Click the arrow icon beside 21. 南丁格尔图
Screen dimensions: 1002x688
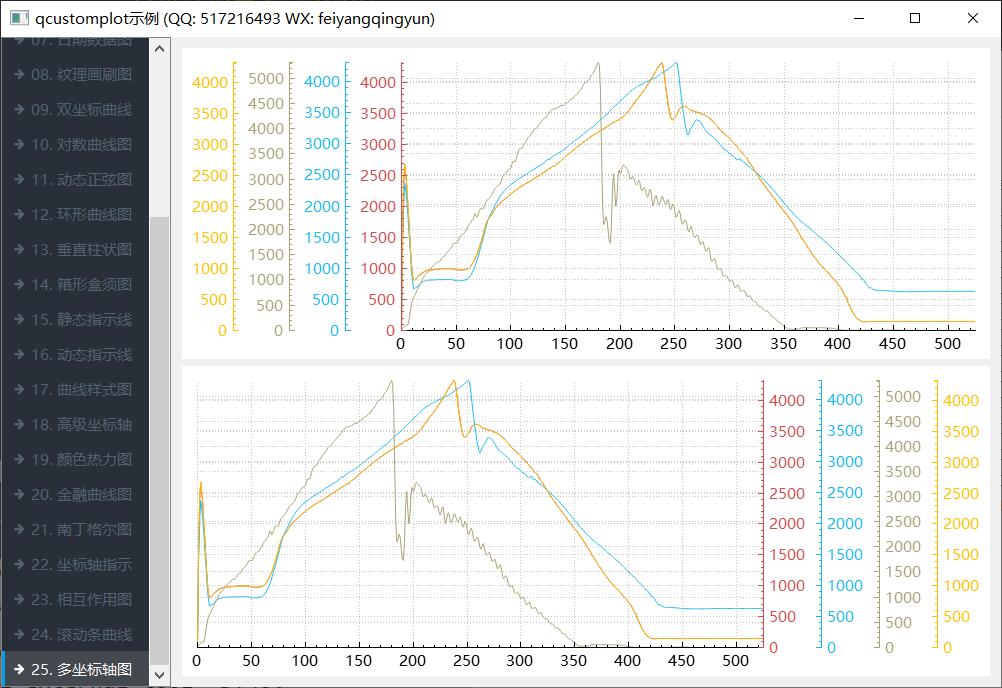point(18,530)
